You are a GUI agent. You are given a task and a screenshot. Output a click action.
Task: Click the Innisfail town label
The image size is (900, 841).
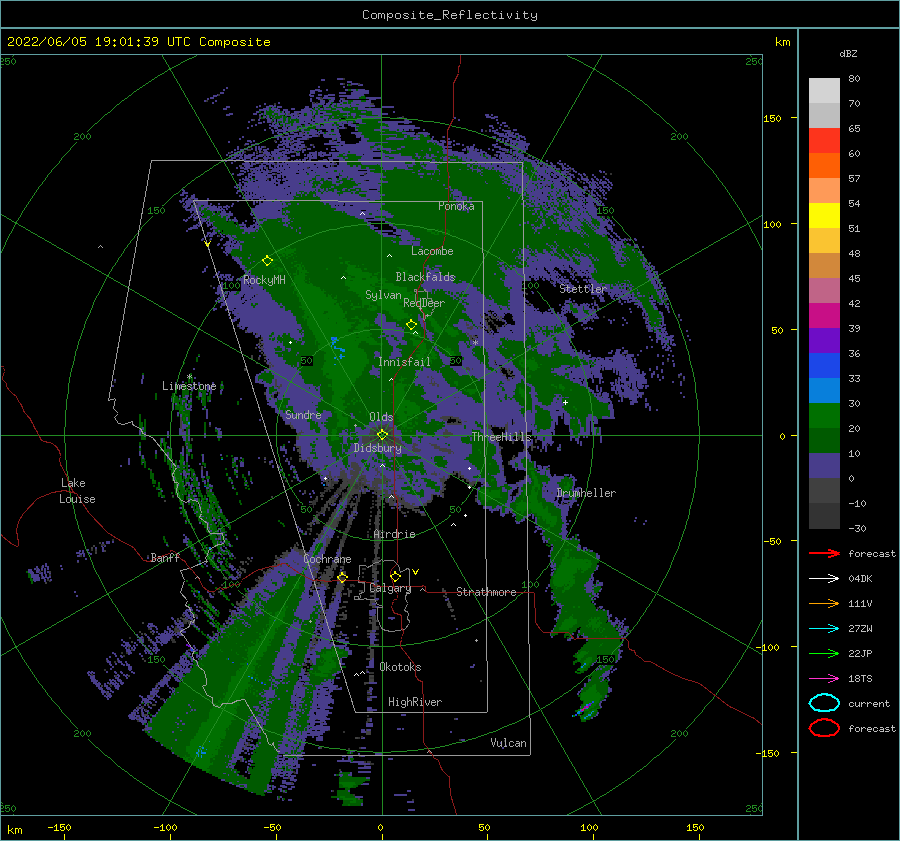tap(404, 362)
